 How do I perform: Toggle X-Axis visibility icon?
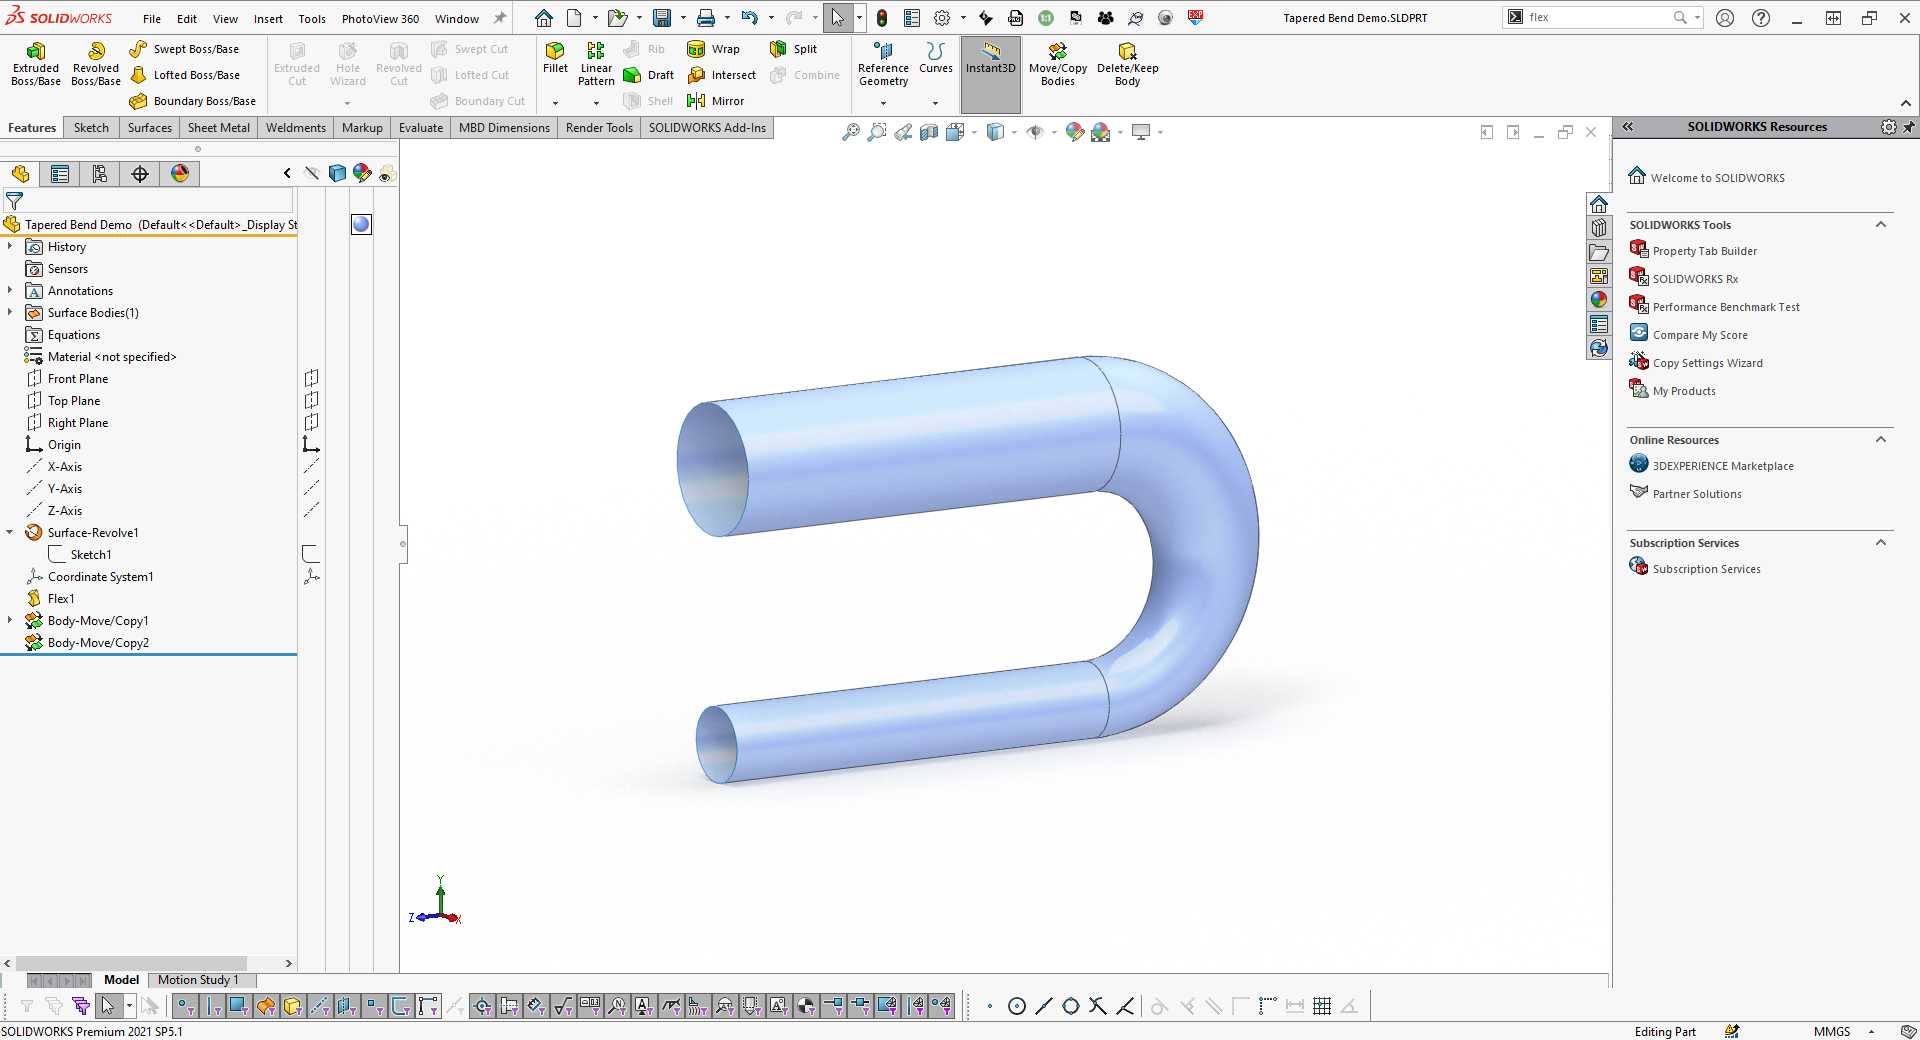click(311, 466)
